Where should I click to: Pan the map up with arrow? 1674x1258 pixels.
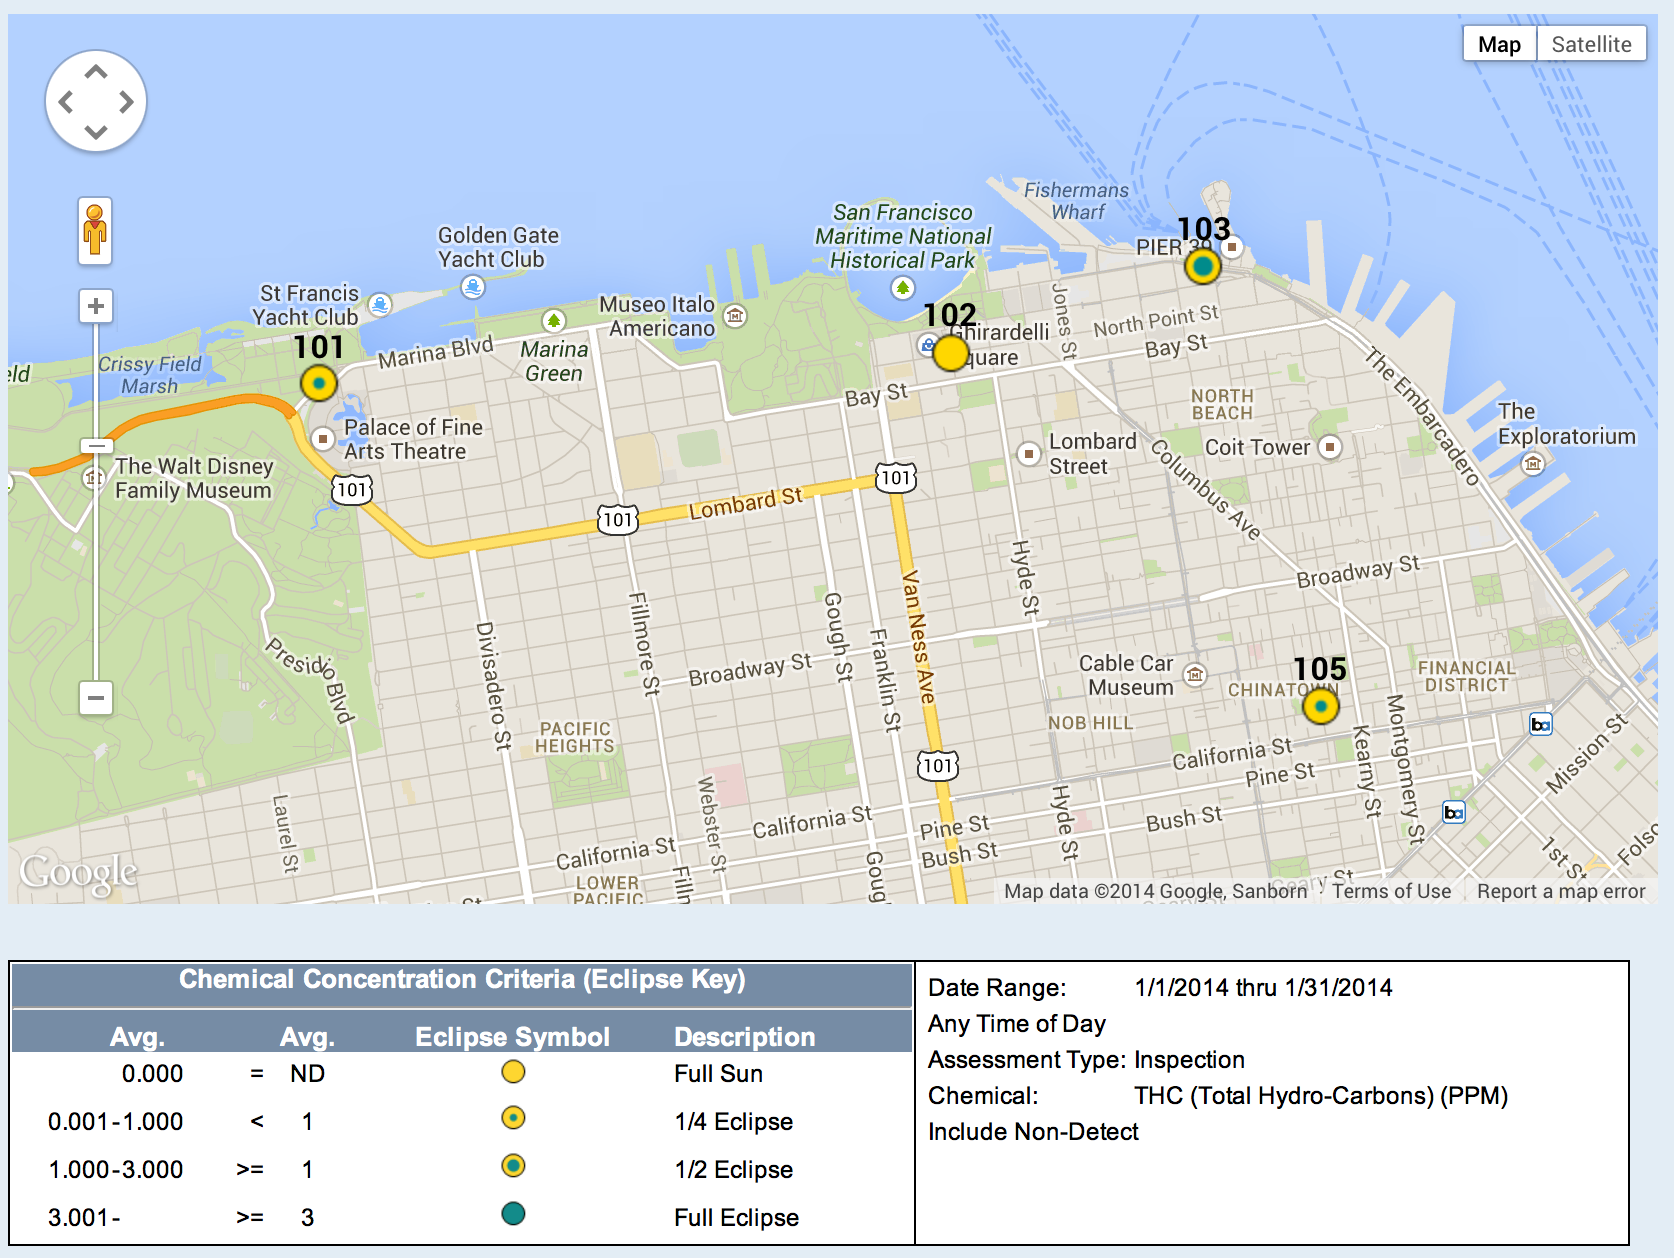[96, 73]
